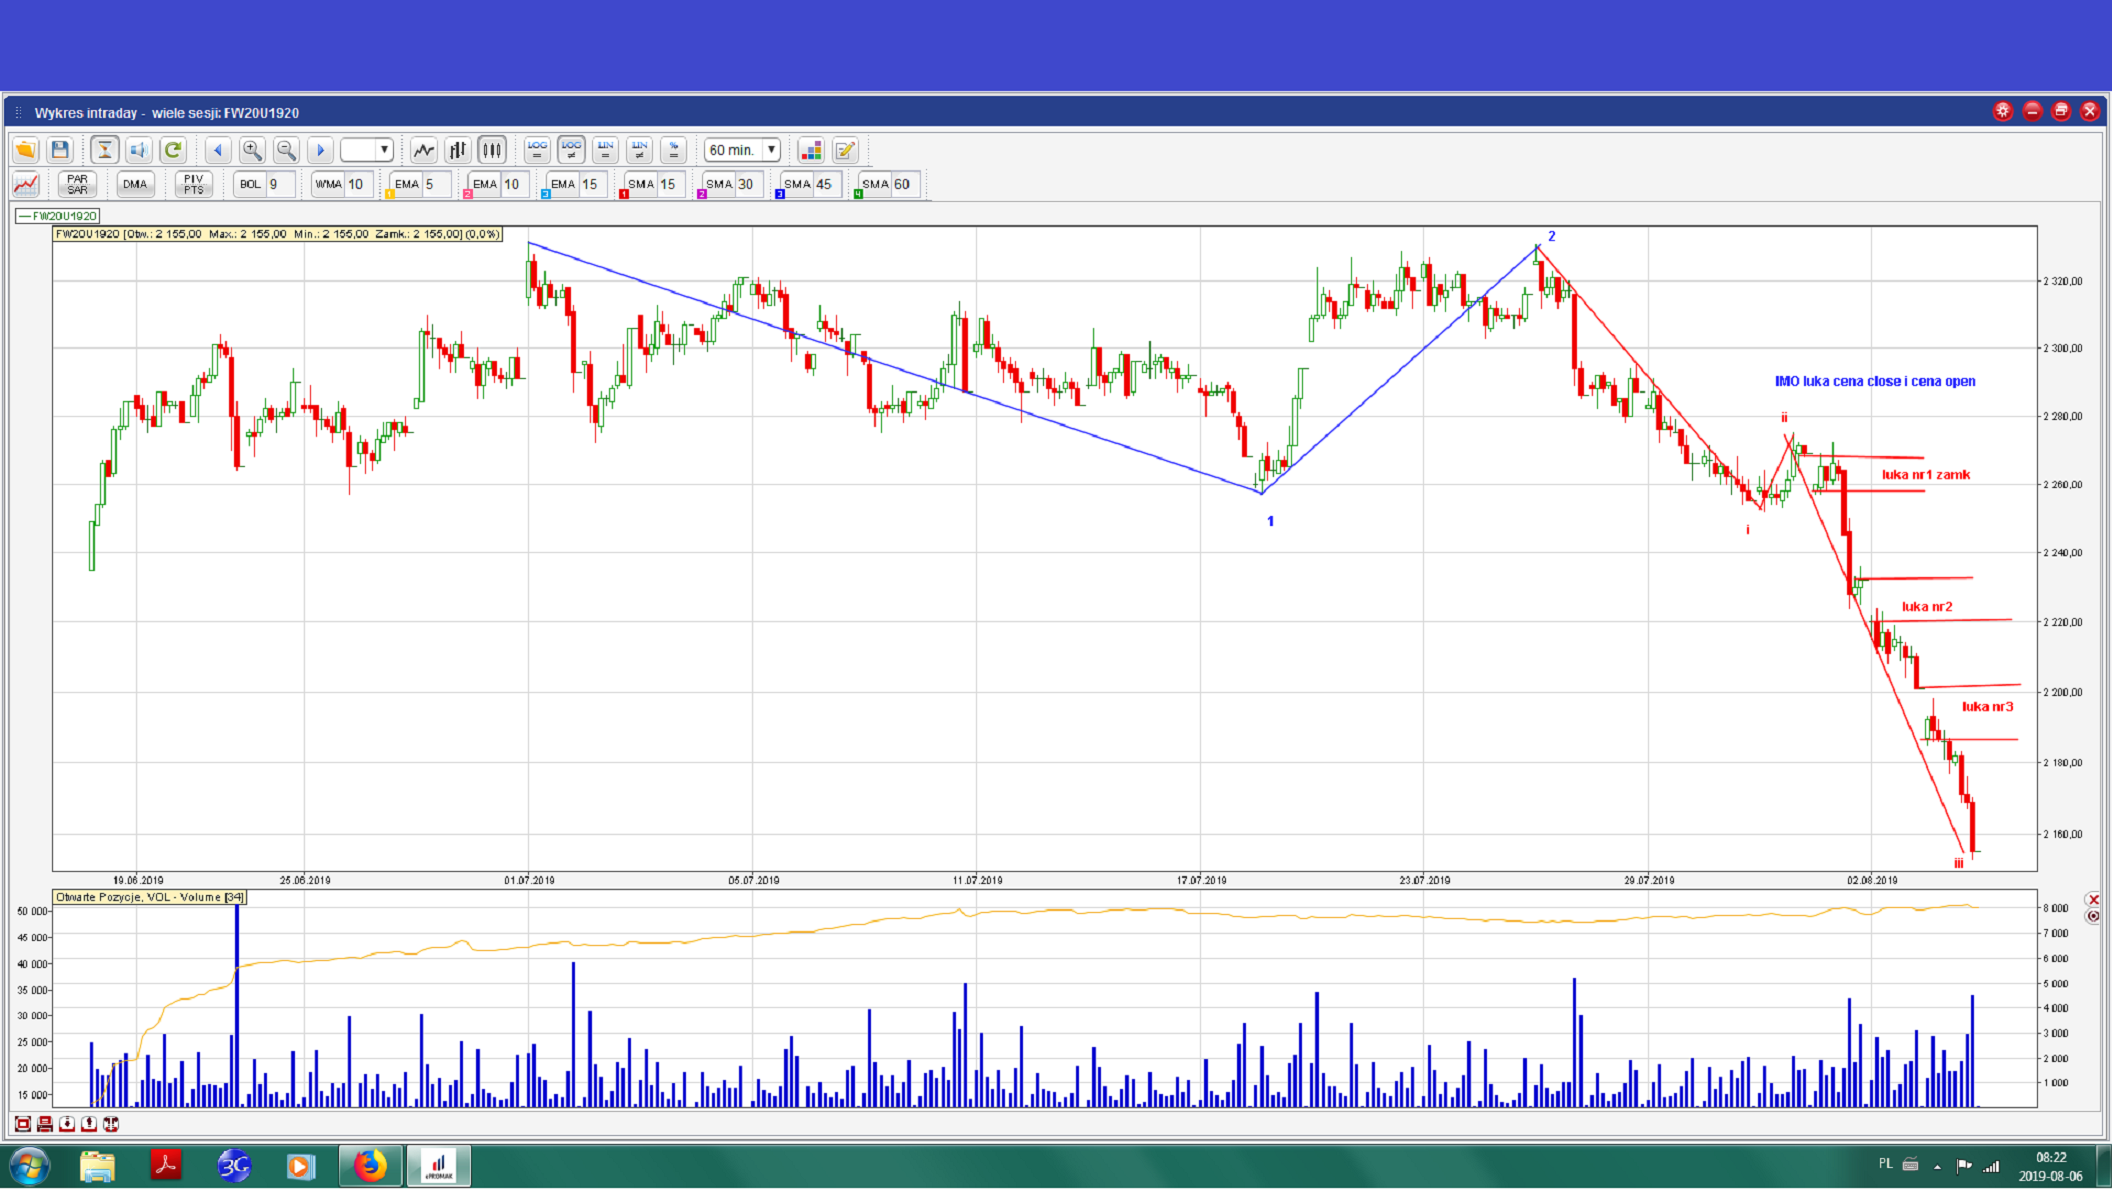Zoom out with the magnifier minus icon
The width and height of the screenshot is (2112, 1192).
pyautogui.click(x=286, y=150)
